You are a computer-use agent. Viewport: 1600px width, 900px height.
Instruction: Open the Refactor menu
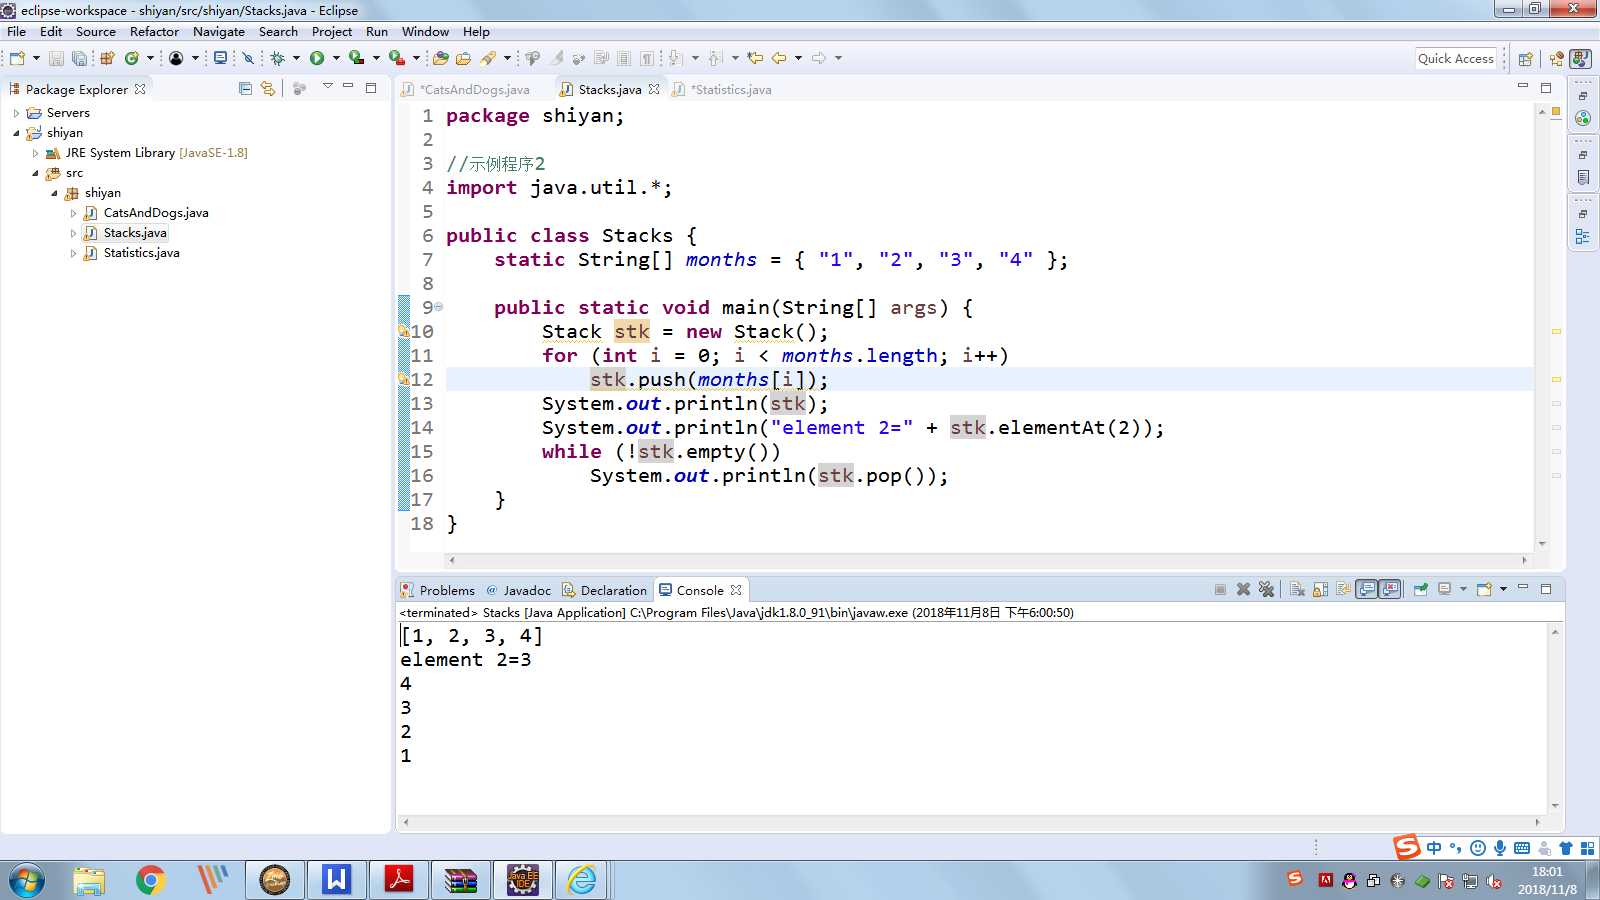click(154, 31)
